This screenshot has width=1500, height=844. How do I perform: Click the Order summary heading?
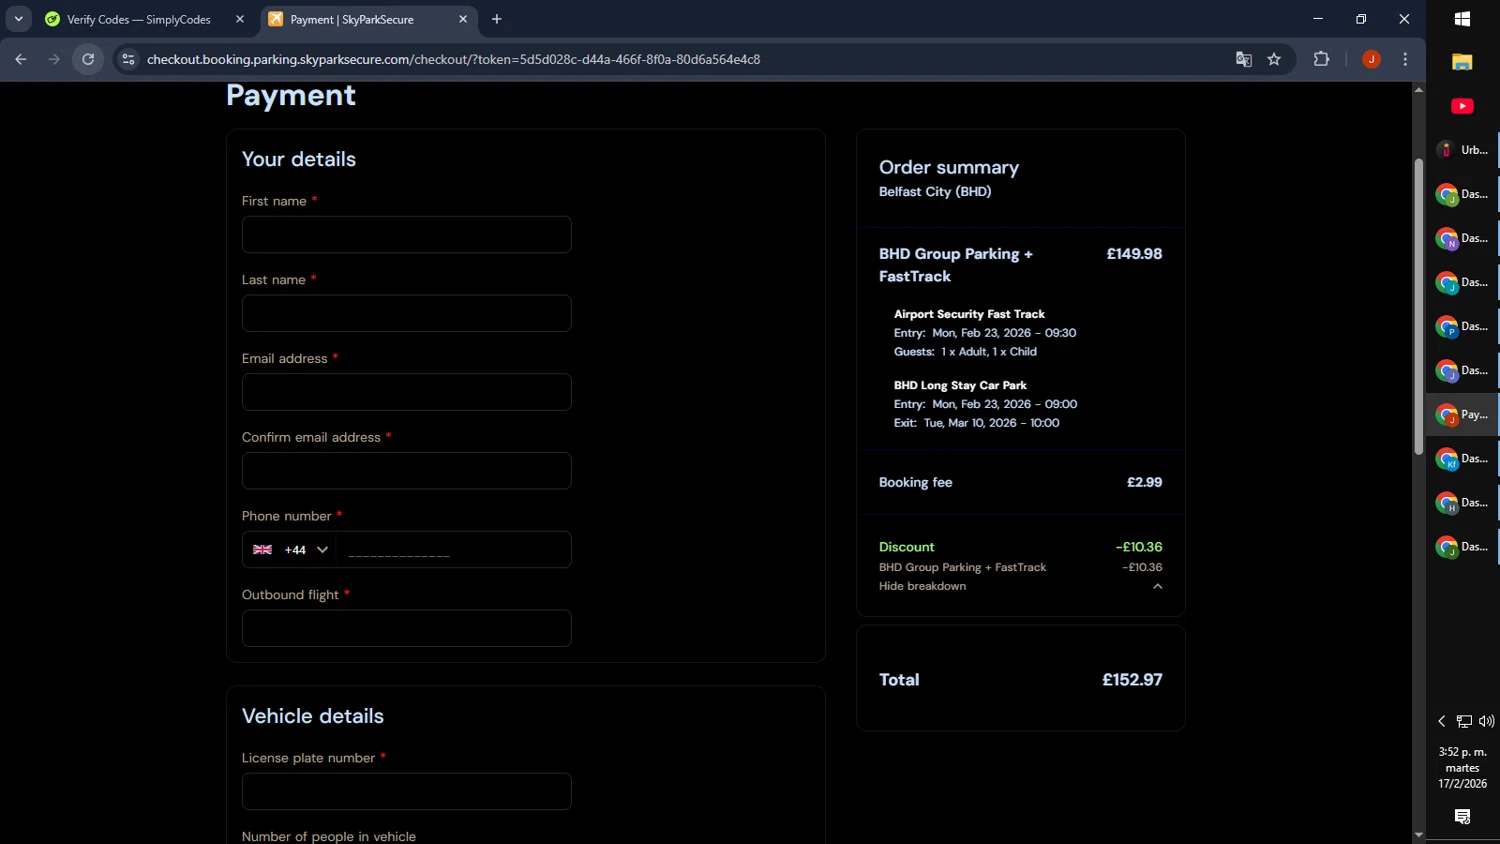[949, 167]
